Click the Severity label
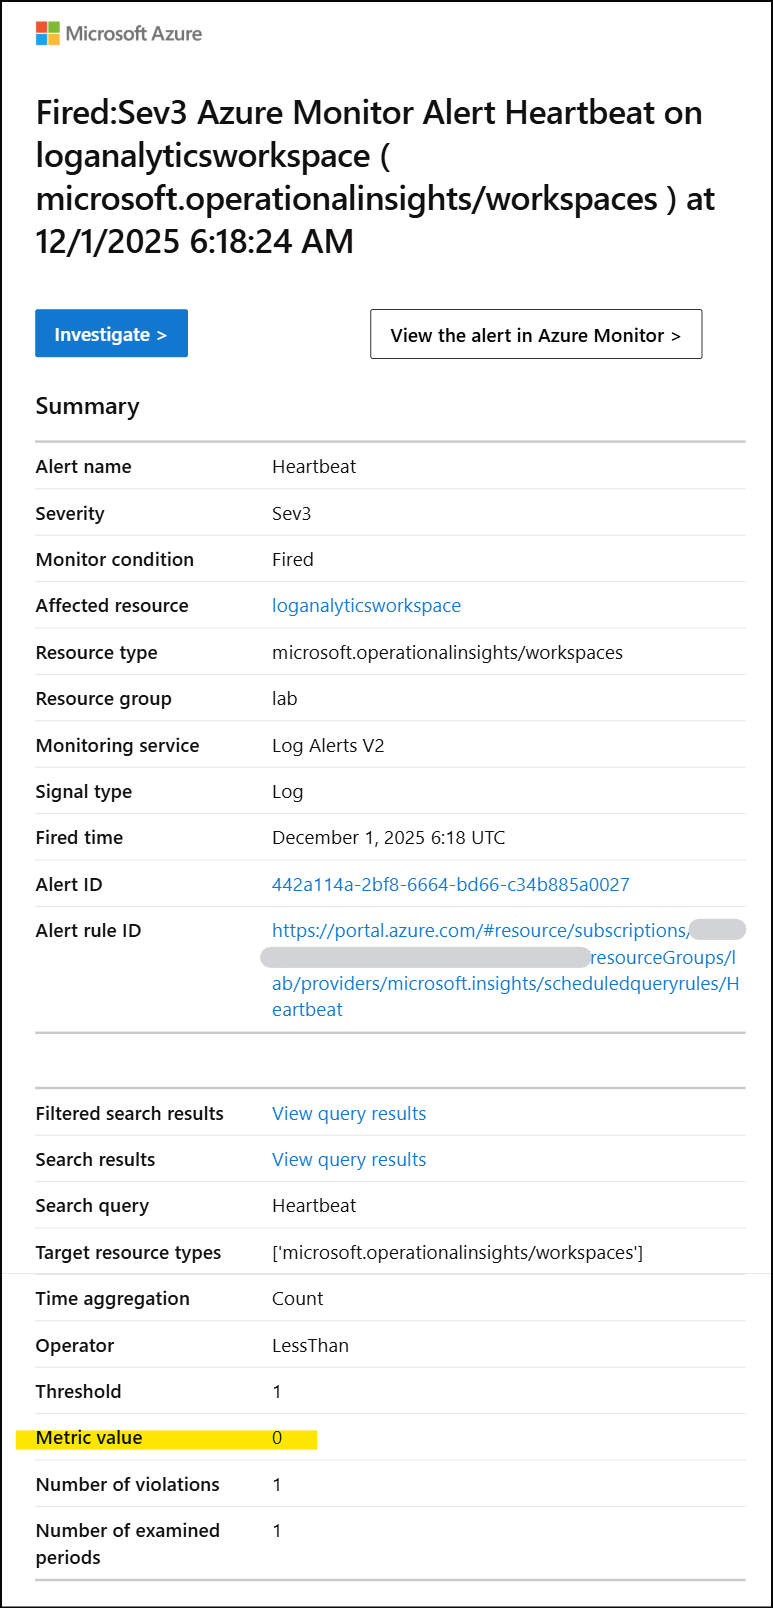This screenshot has width=773, height=1608. (x=70, y=514)
